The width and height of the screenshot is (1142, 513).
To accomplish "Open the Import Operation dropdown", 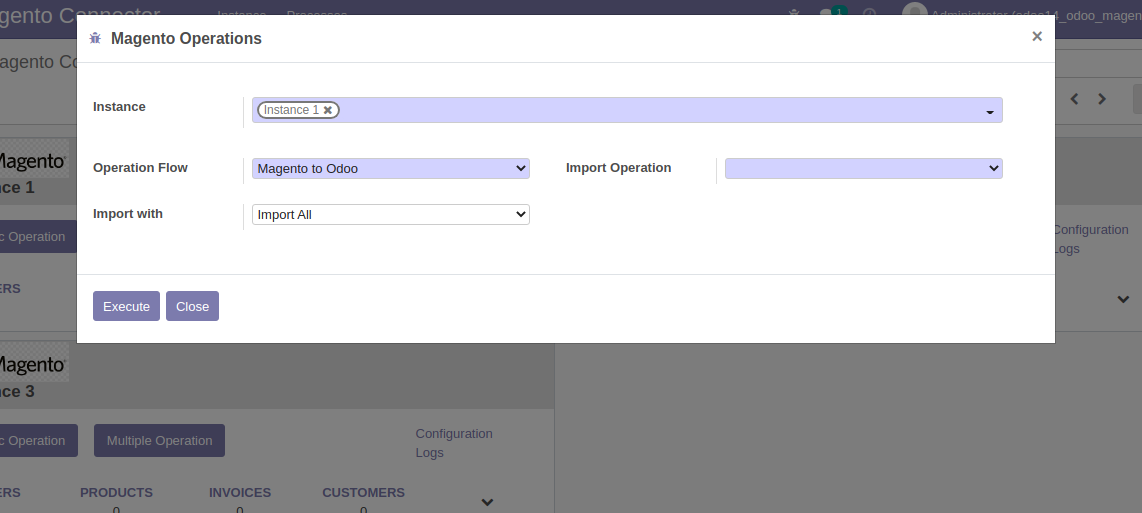I will pos(863,169).
